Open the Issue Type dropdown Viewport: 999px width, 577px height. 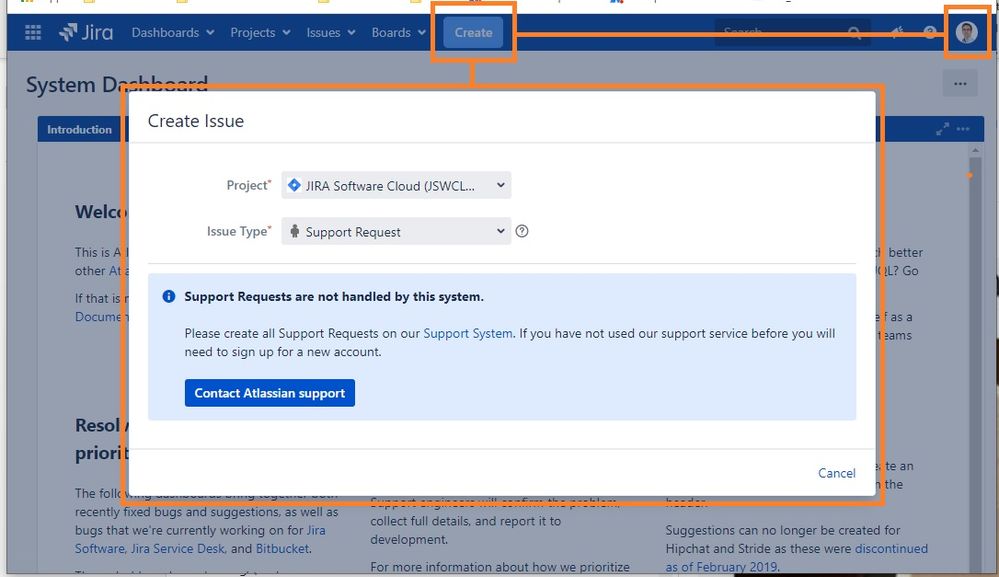coord(396,231)
